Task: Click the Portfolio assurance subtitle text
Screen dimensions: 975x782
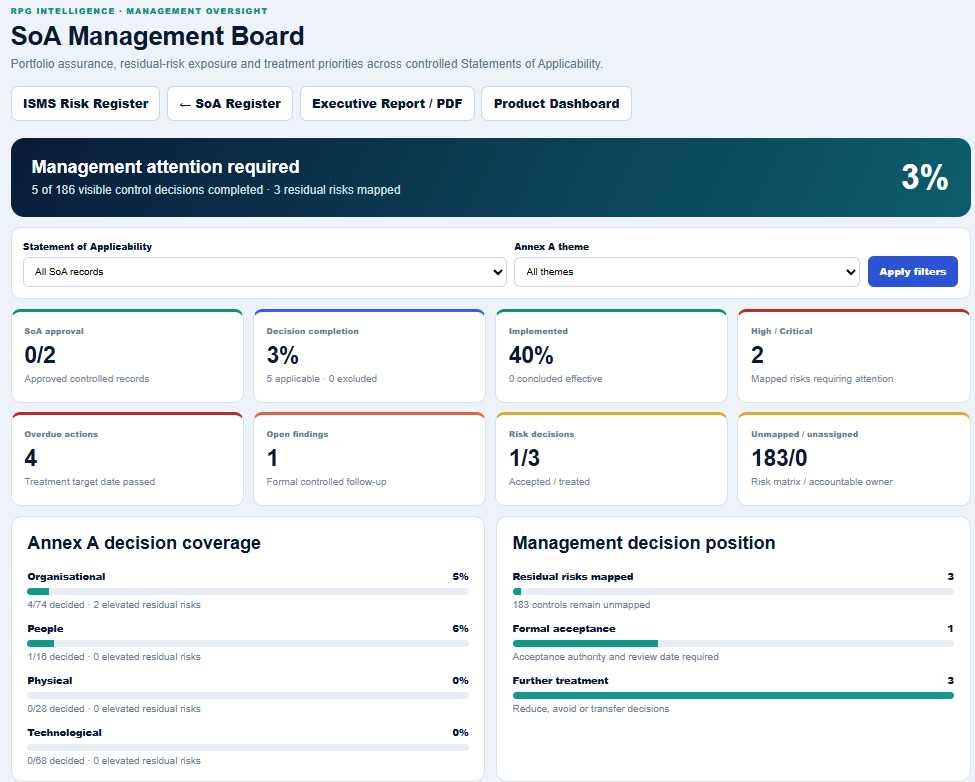Action: tap(307, 63)
